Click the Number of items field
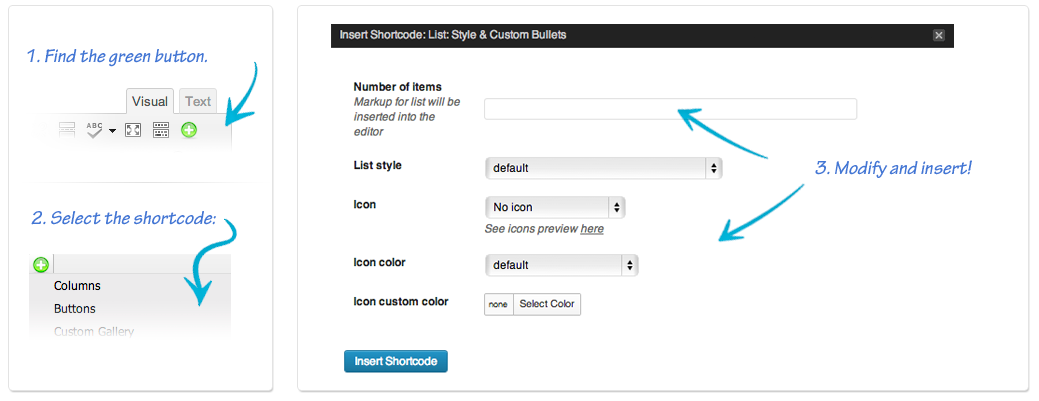 [x=671, y=109]
